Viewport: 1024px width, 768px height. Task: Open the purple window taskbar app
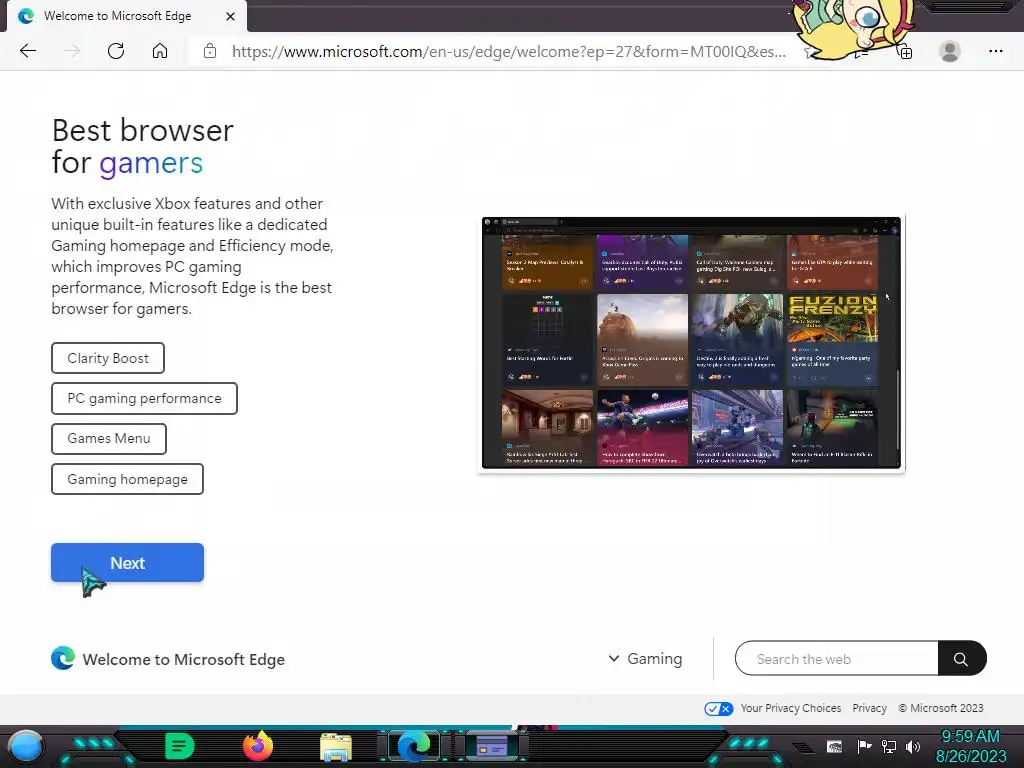pos(492,746)
